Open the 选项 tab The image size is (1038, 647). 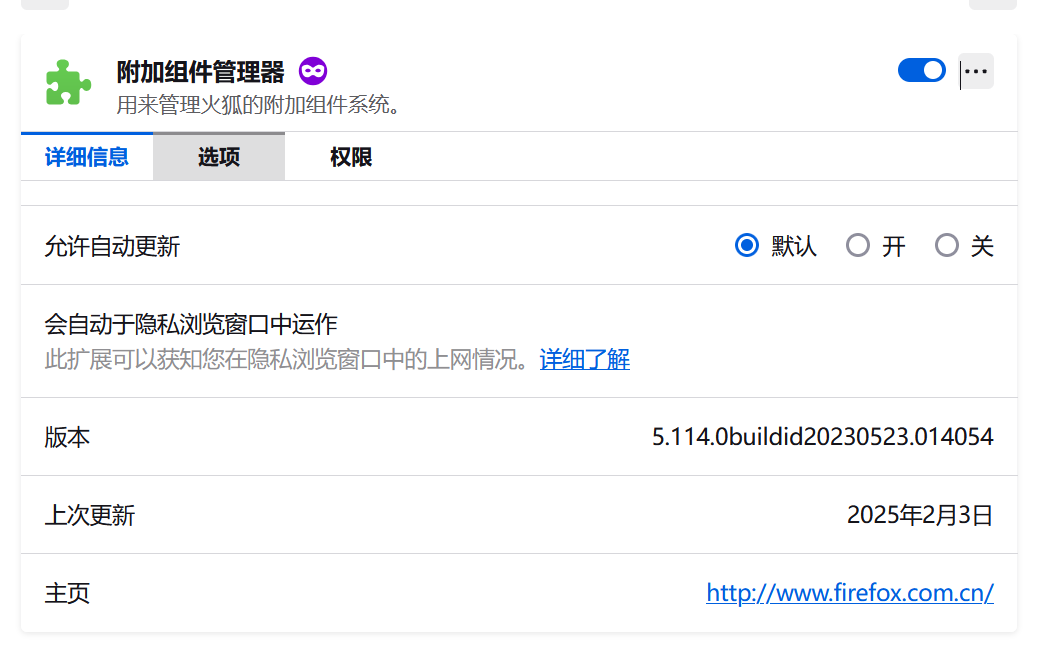(219, 157)
